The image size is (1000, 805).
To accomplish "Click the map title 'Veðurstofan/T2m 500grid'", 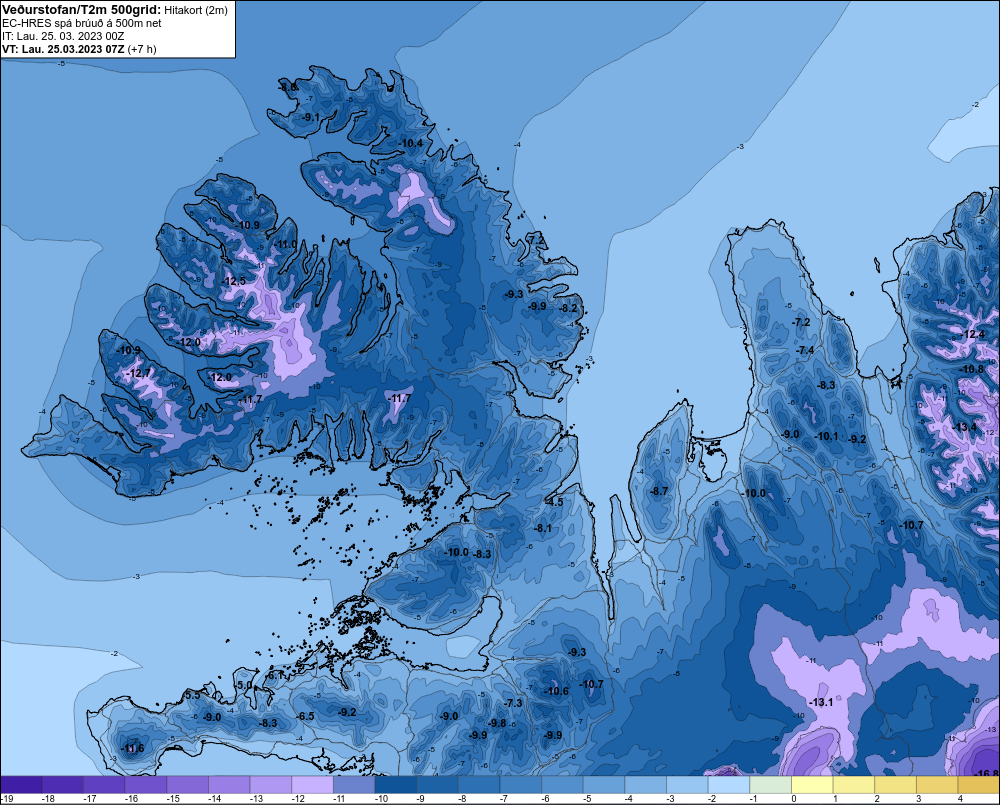I will tap(82, 9).
